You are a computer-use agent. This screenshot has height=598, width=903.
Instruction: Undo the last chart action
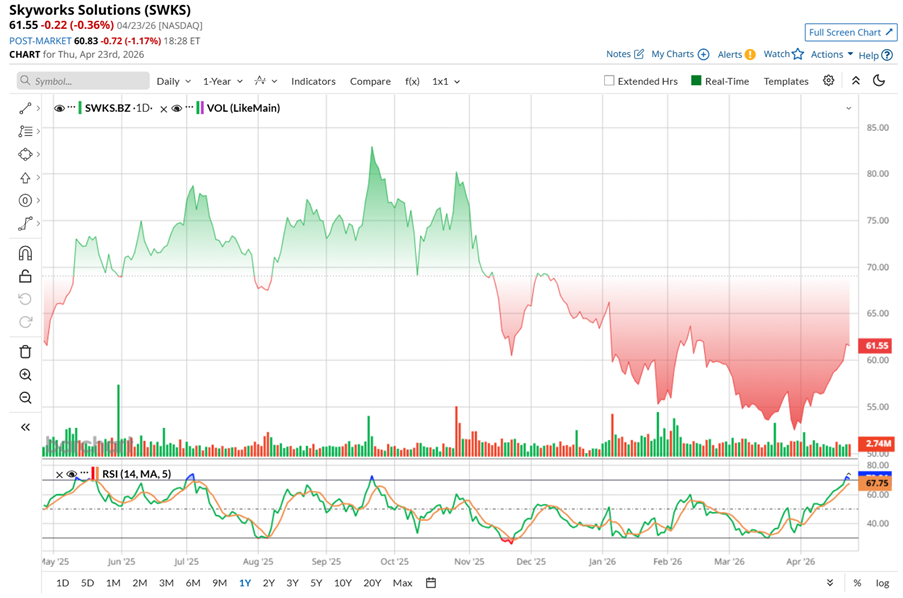(x=25, y=299)
